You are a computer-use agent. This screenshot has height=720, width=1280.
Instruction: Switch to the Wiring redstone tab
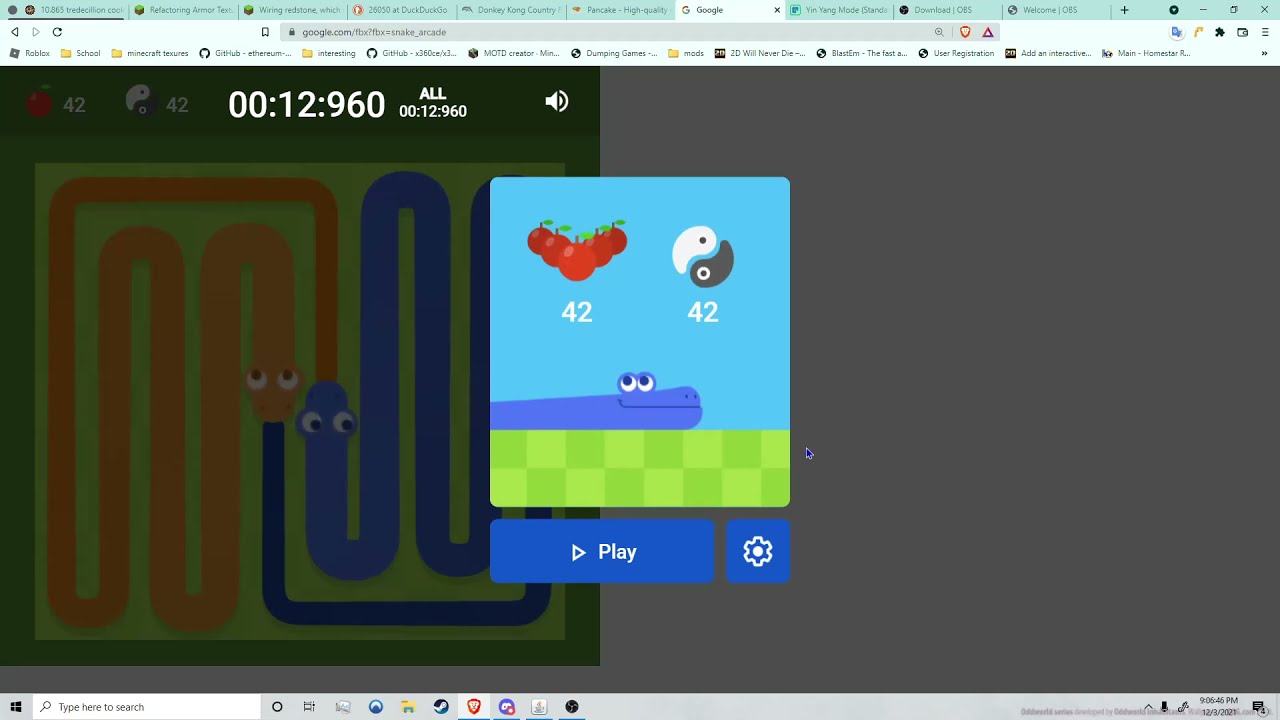point(292,10)
